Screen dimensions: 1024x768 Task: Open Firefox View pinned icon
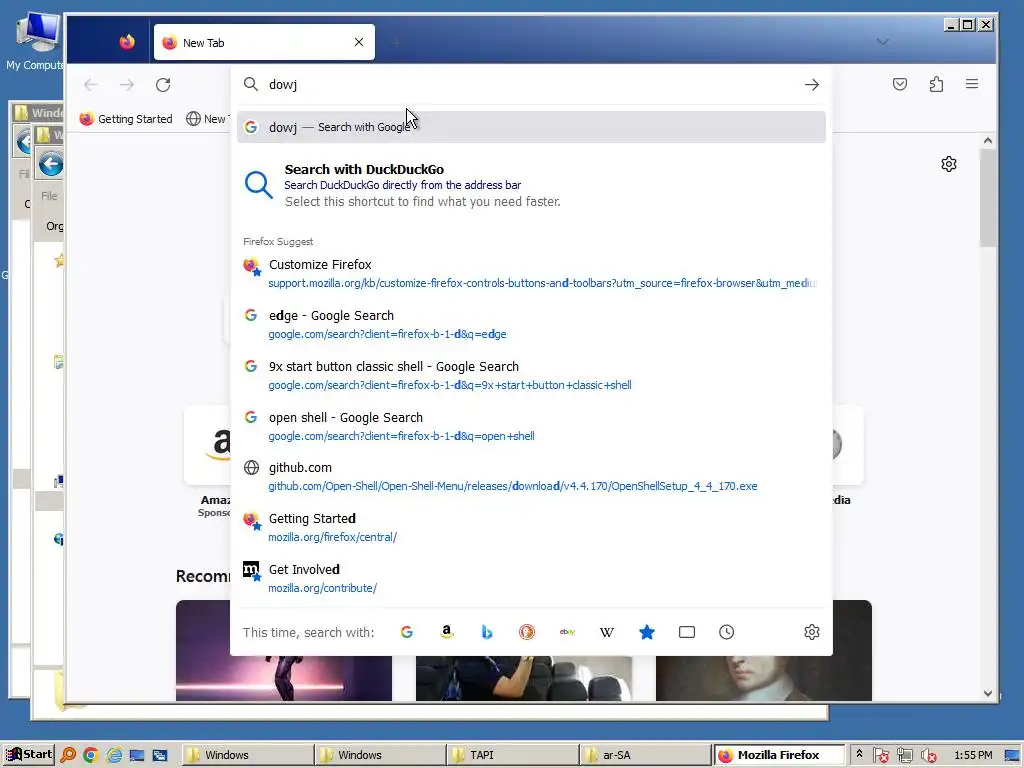coord(127,42)
